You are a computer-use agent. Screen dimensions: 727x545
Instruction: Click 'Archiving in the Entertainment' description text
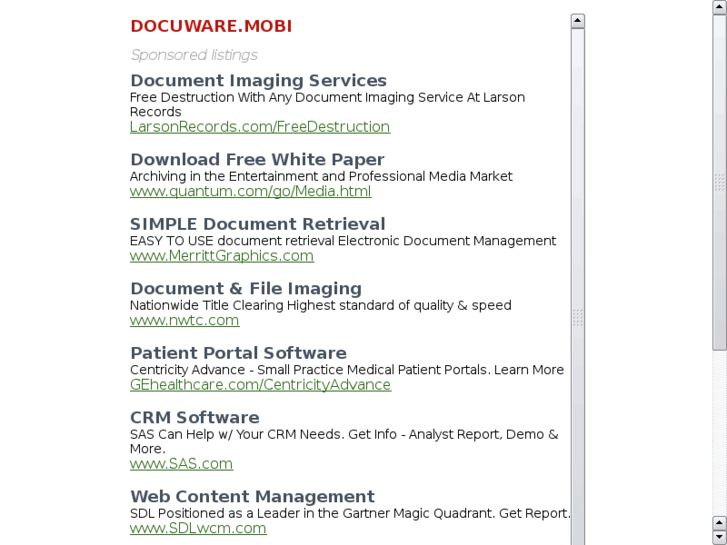(x=321, y=176)
